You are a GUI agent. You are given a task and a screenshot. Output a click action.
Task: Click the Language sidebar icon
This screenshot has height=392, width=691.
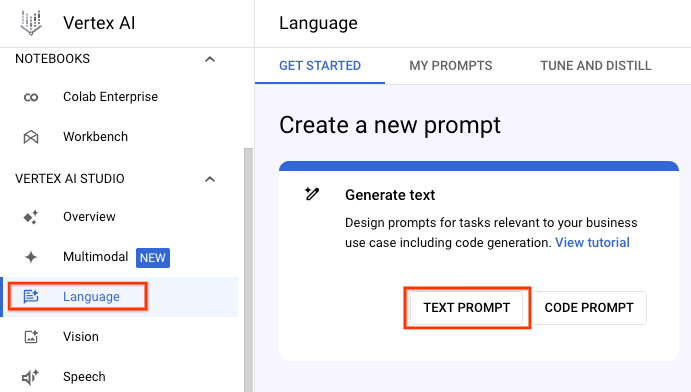(31, 296)
